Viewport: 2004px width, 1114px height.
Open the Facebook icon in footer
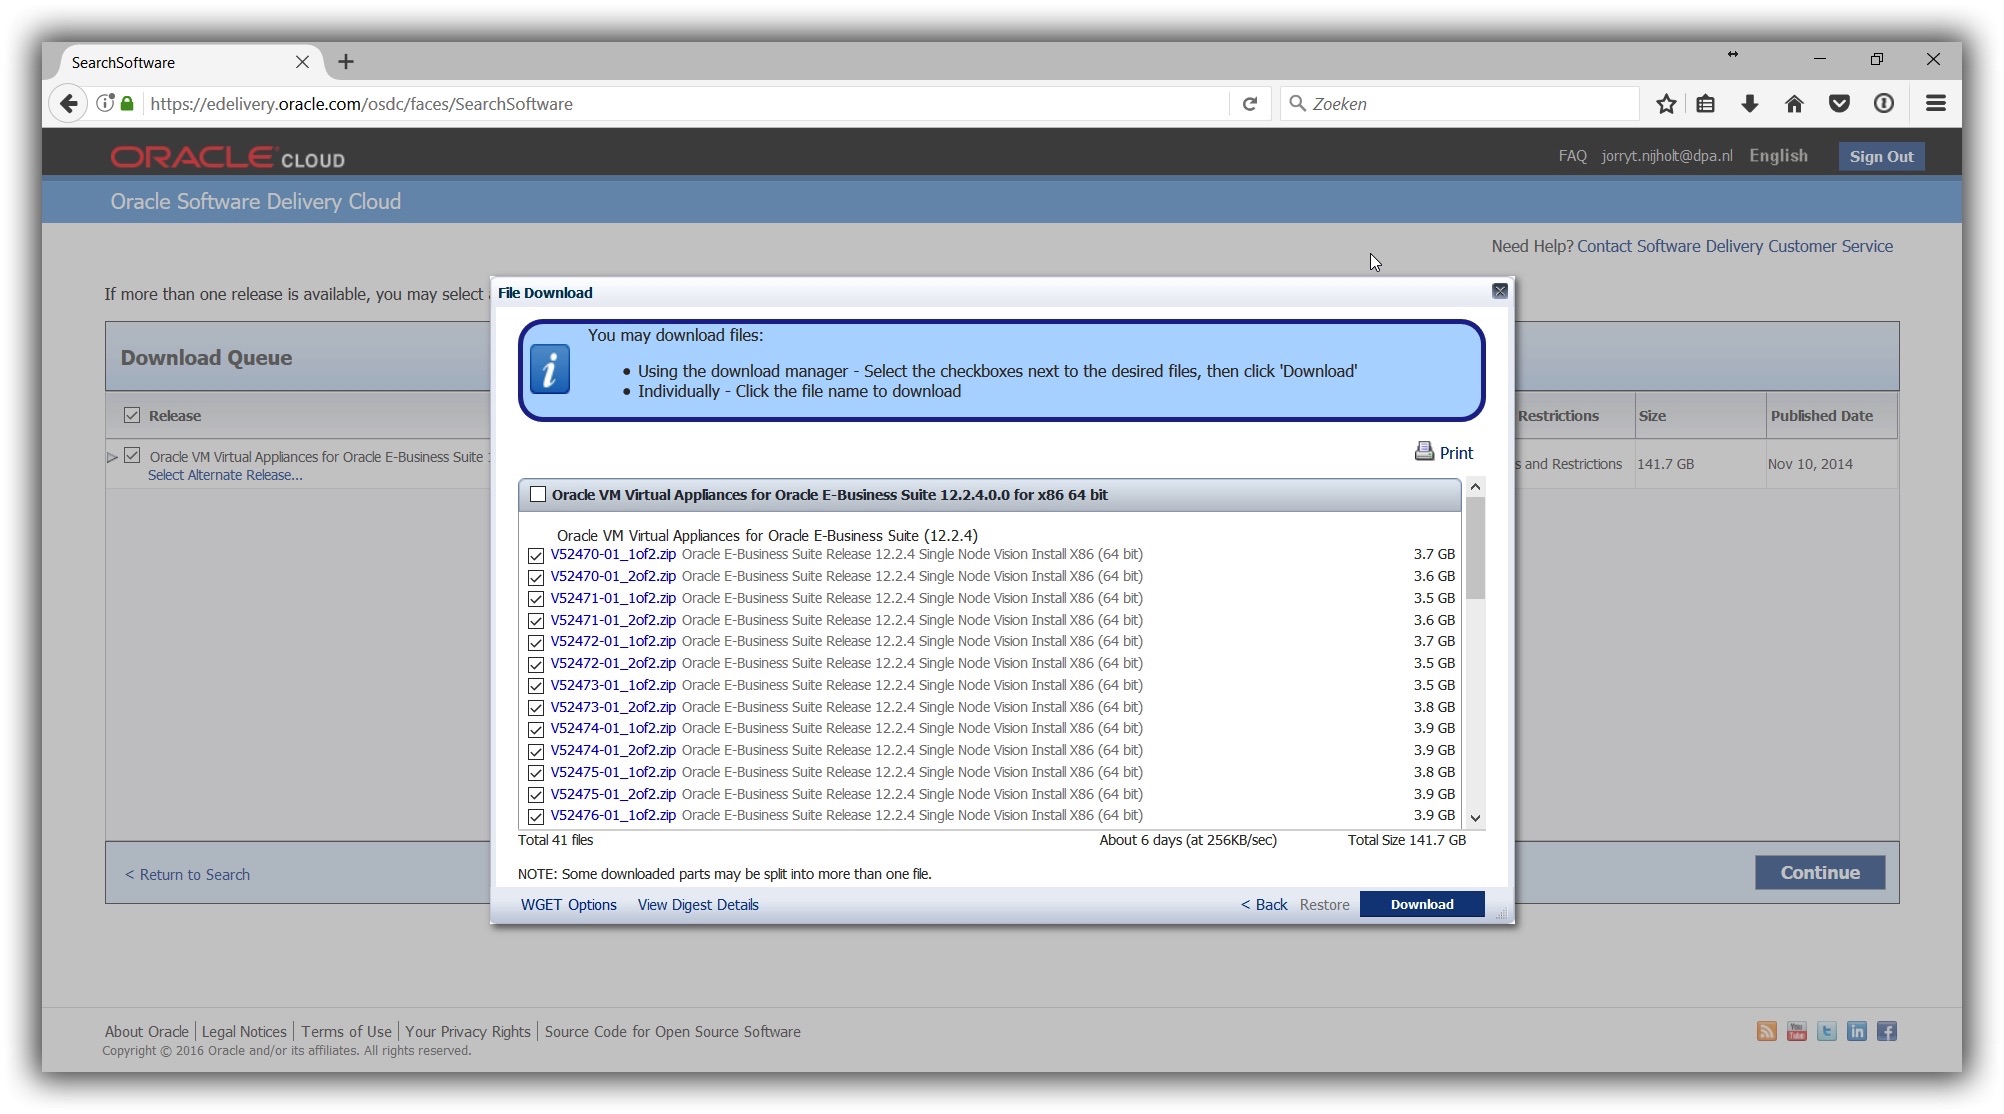point(1887,1032)
